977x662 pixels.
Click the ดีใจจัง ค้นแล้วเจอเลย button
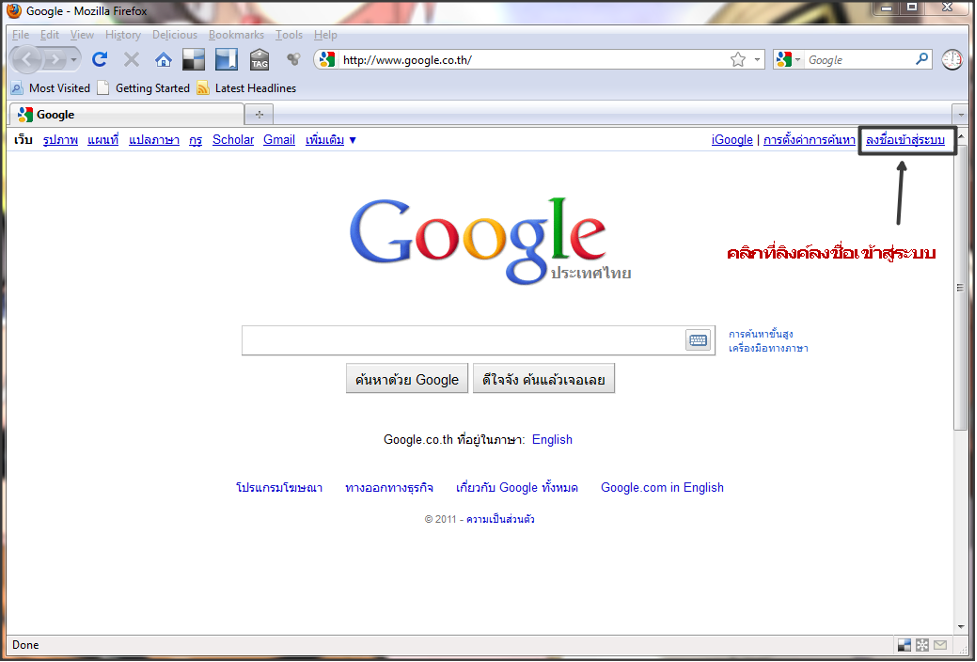click(x=543, y=379)
